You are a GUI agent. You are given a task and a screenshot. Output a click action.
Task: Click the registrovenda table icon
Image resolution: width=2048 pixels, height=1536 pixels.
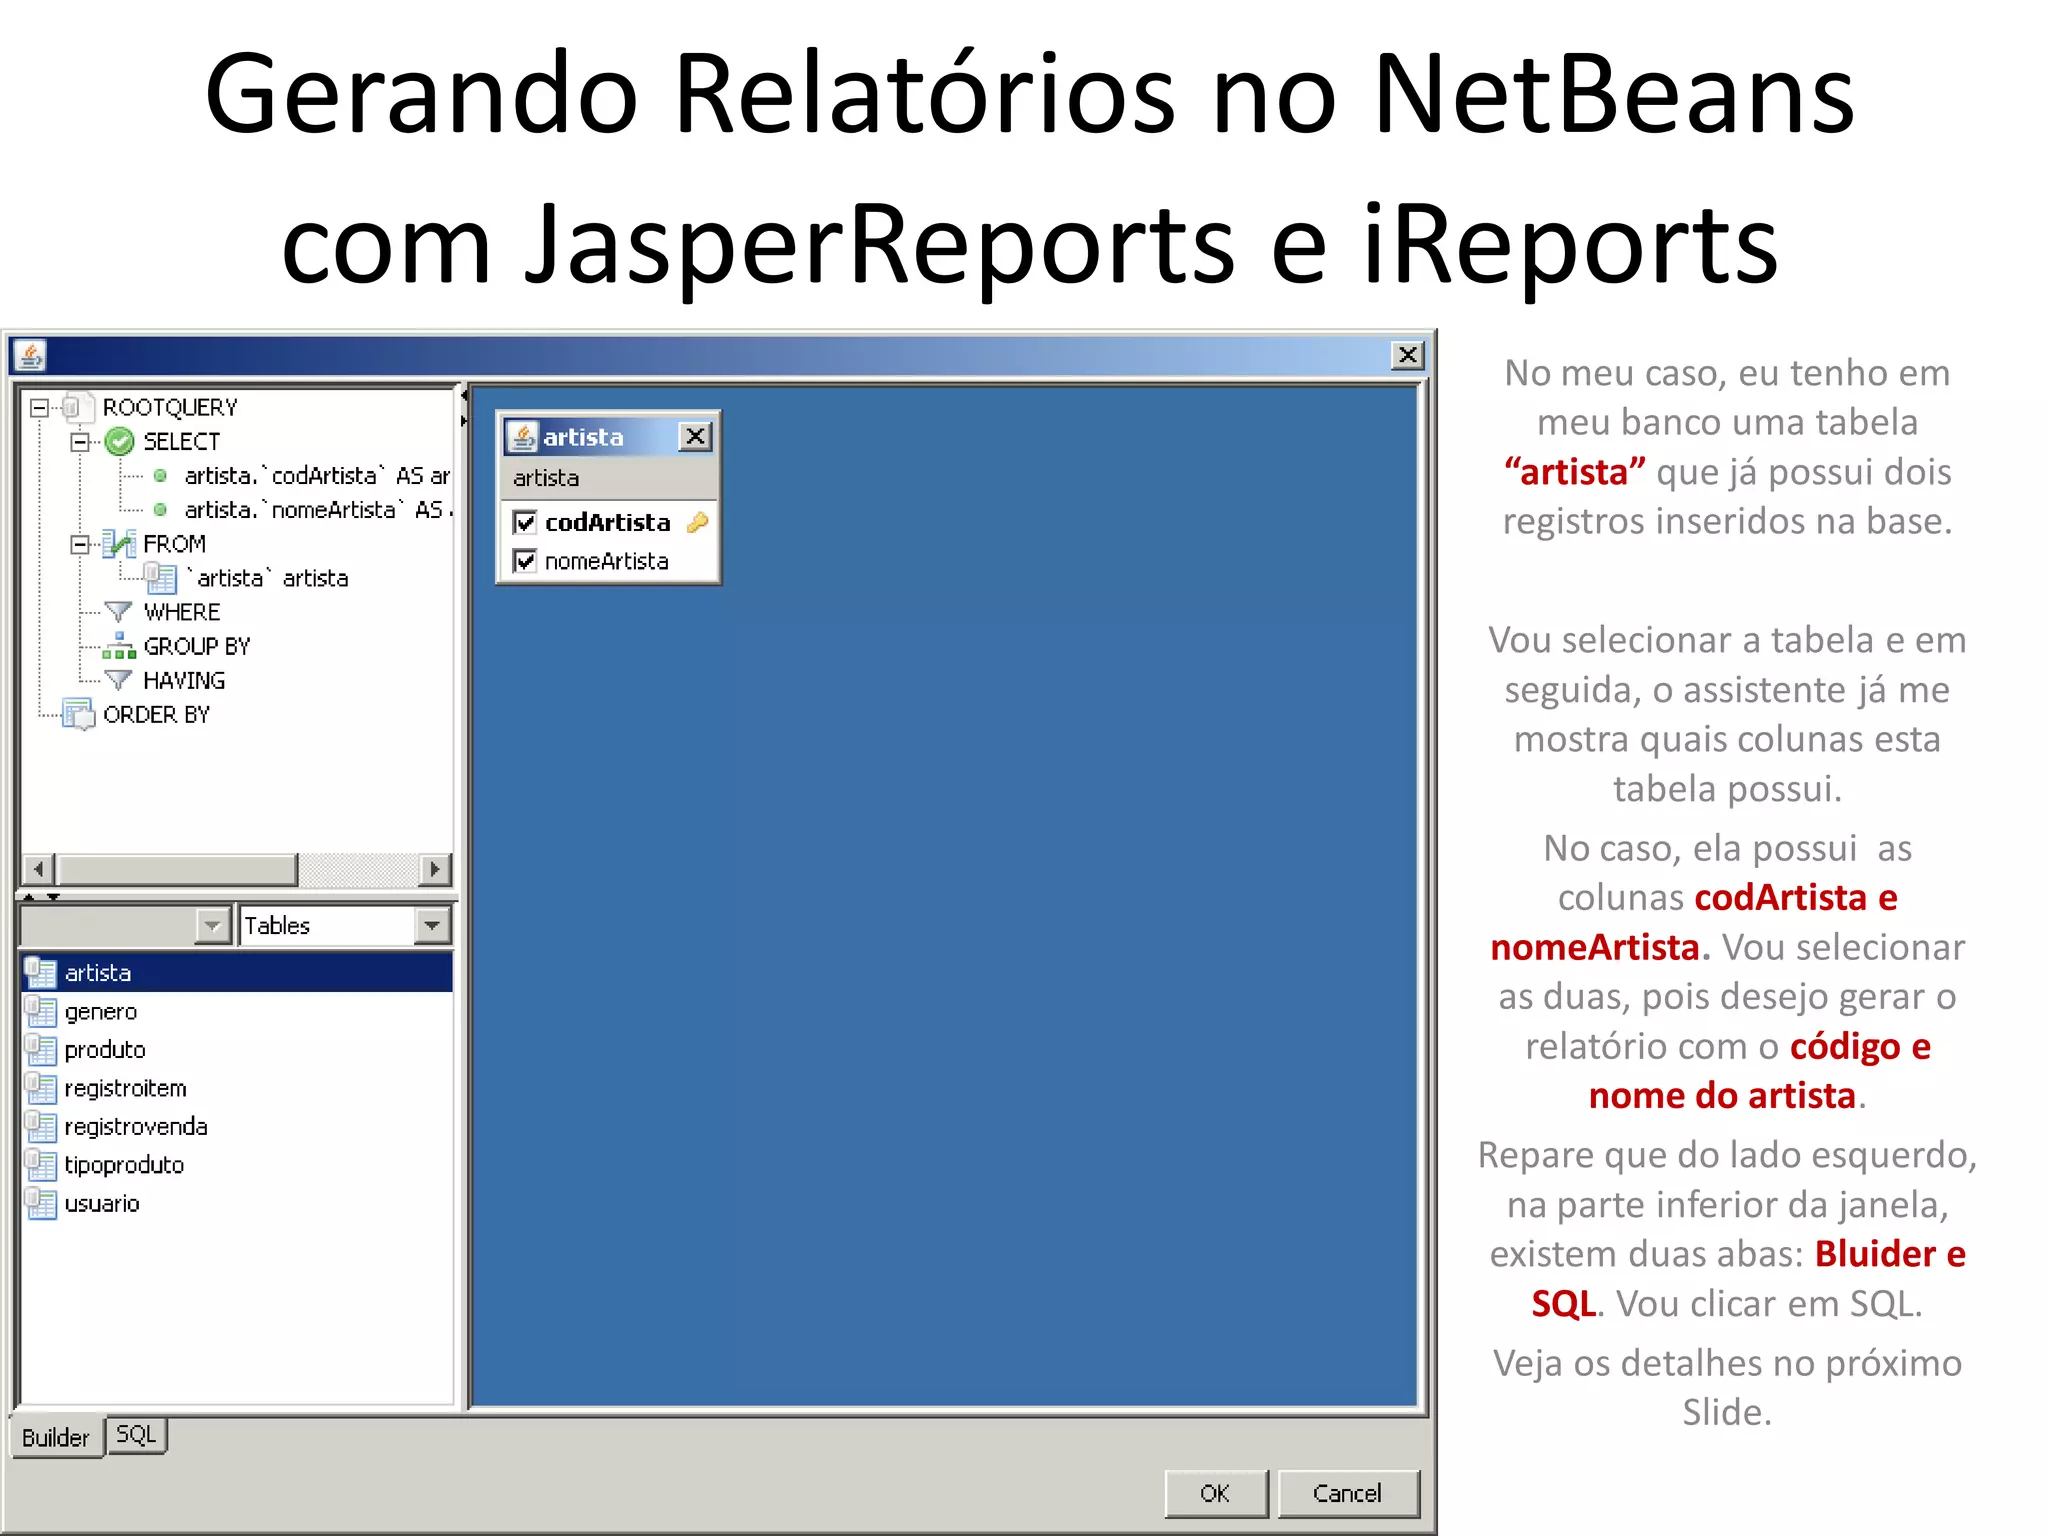41,1126
